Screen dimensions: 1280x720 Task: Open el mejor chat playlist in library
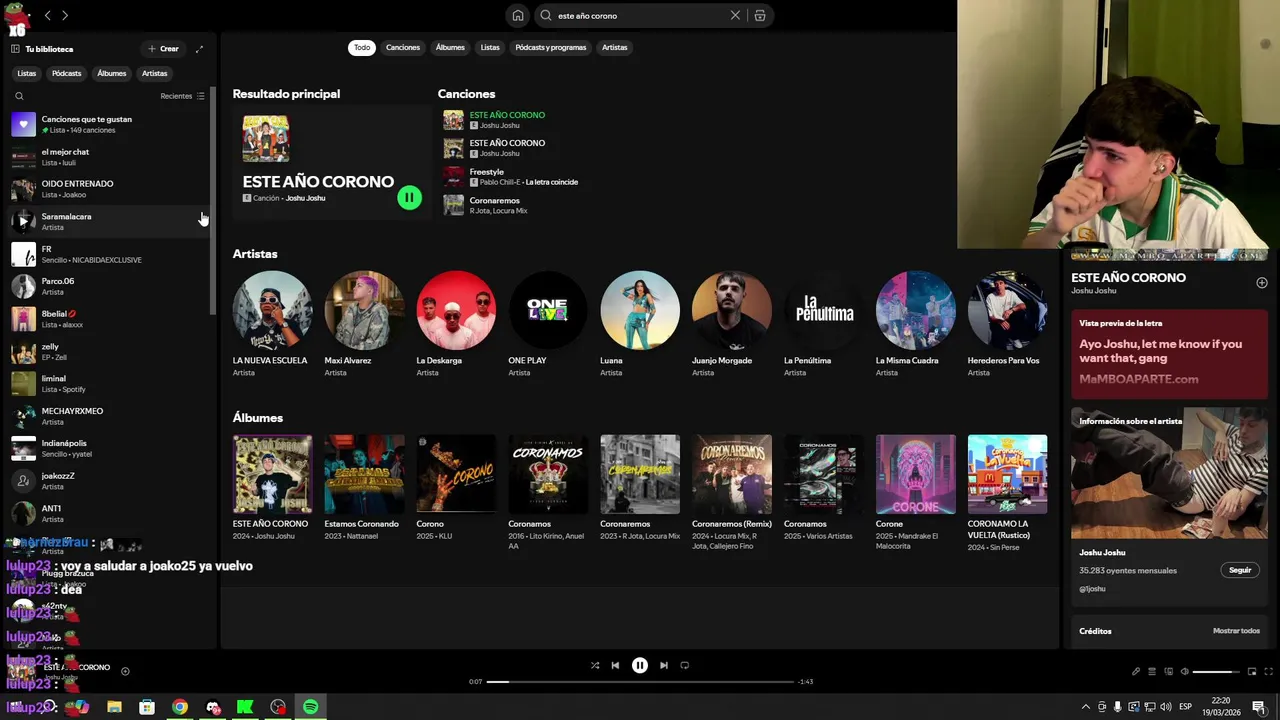pos(108,157)
